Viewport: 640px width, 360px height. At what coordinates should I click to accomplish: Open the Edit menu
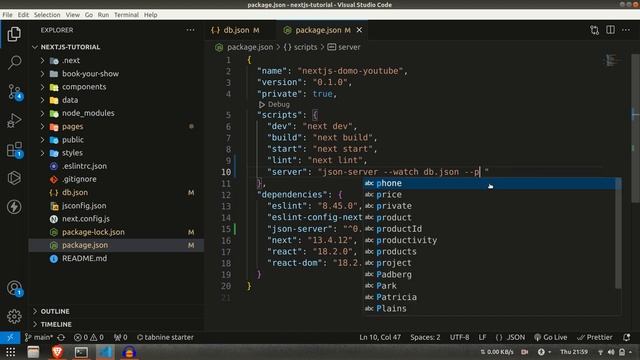click(23, 15)
